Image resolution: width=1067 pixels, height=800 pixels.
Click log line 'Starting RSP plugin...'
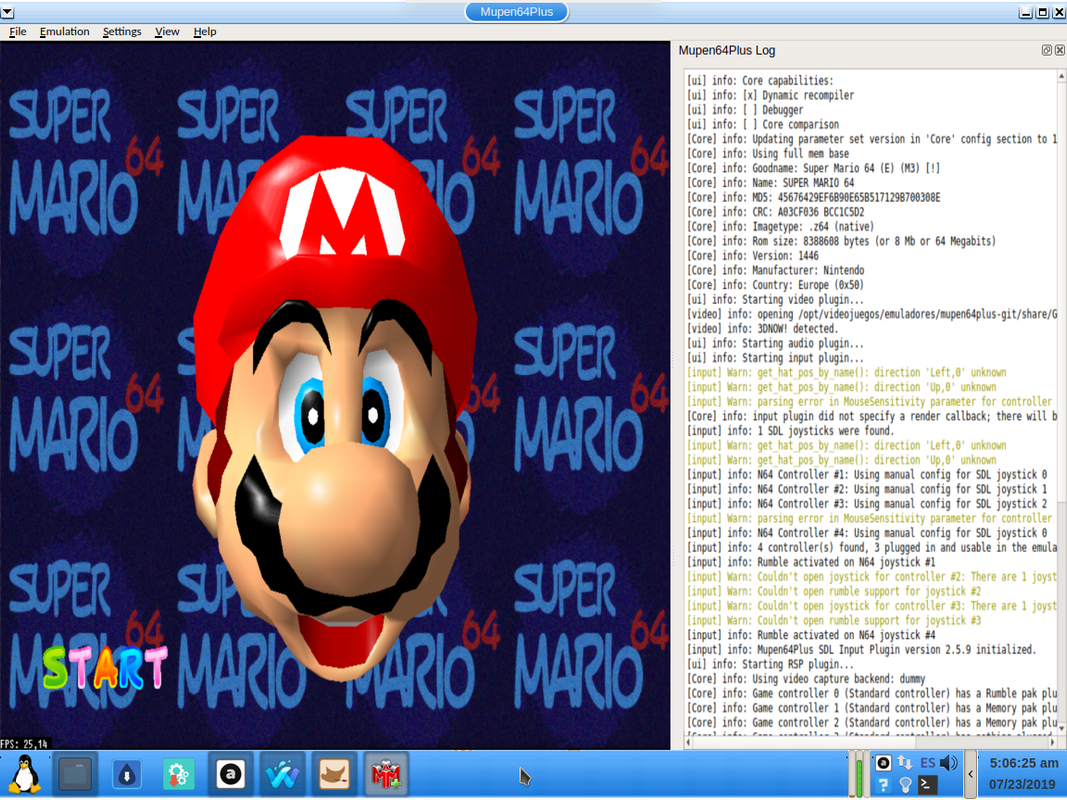770,664
